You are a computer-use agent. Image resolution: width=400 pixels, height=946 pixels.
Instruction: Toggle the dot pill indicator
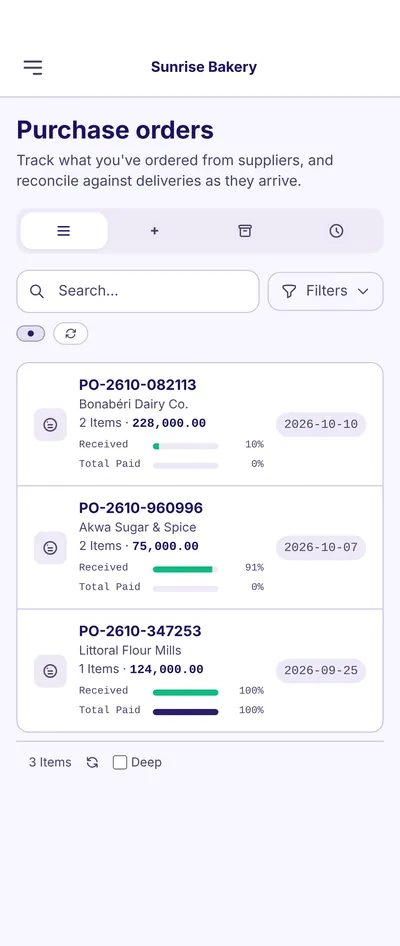click(31, 334)
